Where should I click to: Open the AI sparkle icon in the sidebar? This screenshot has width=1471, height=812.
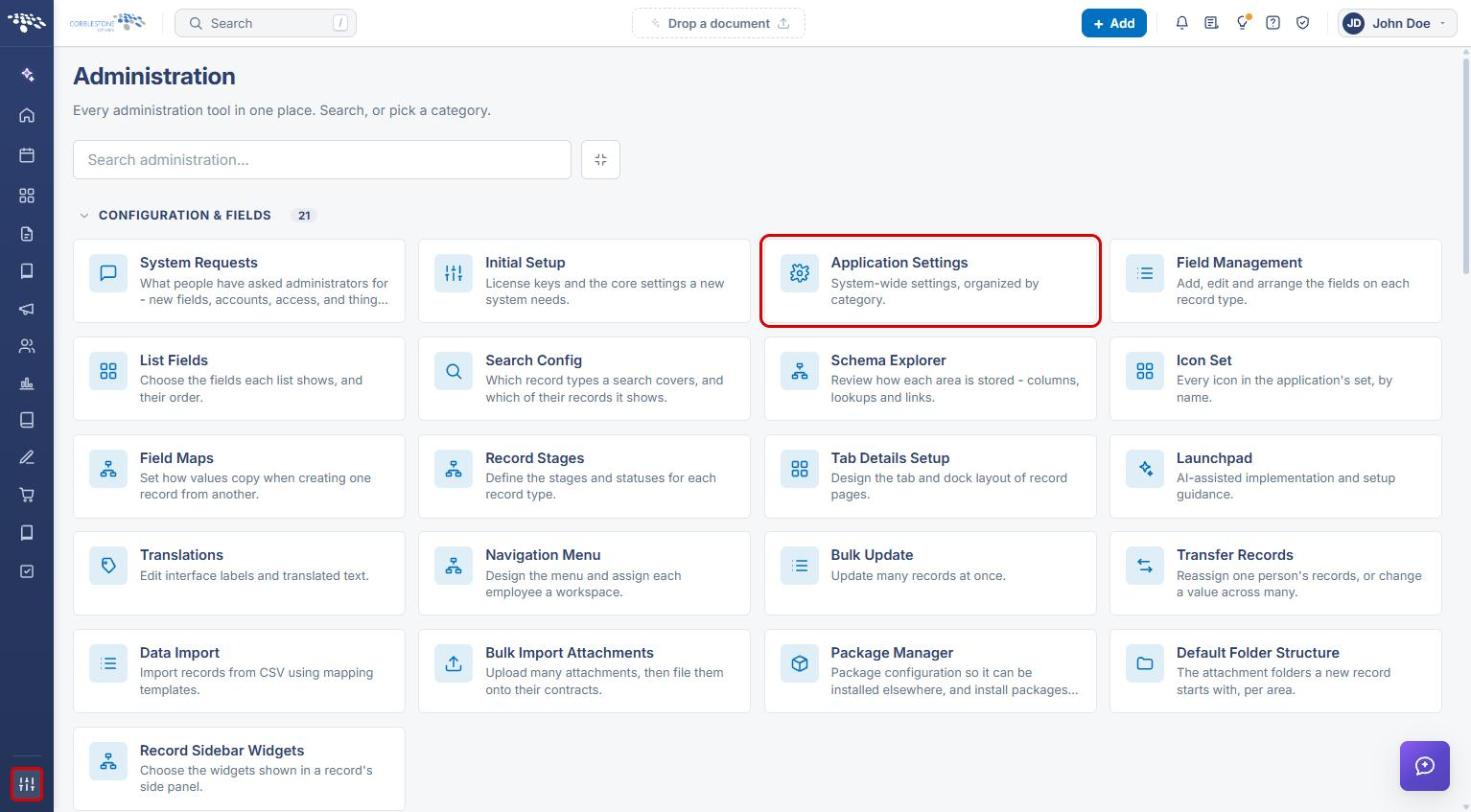(27, 75)
